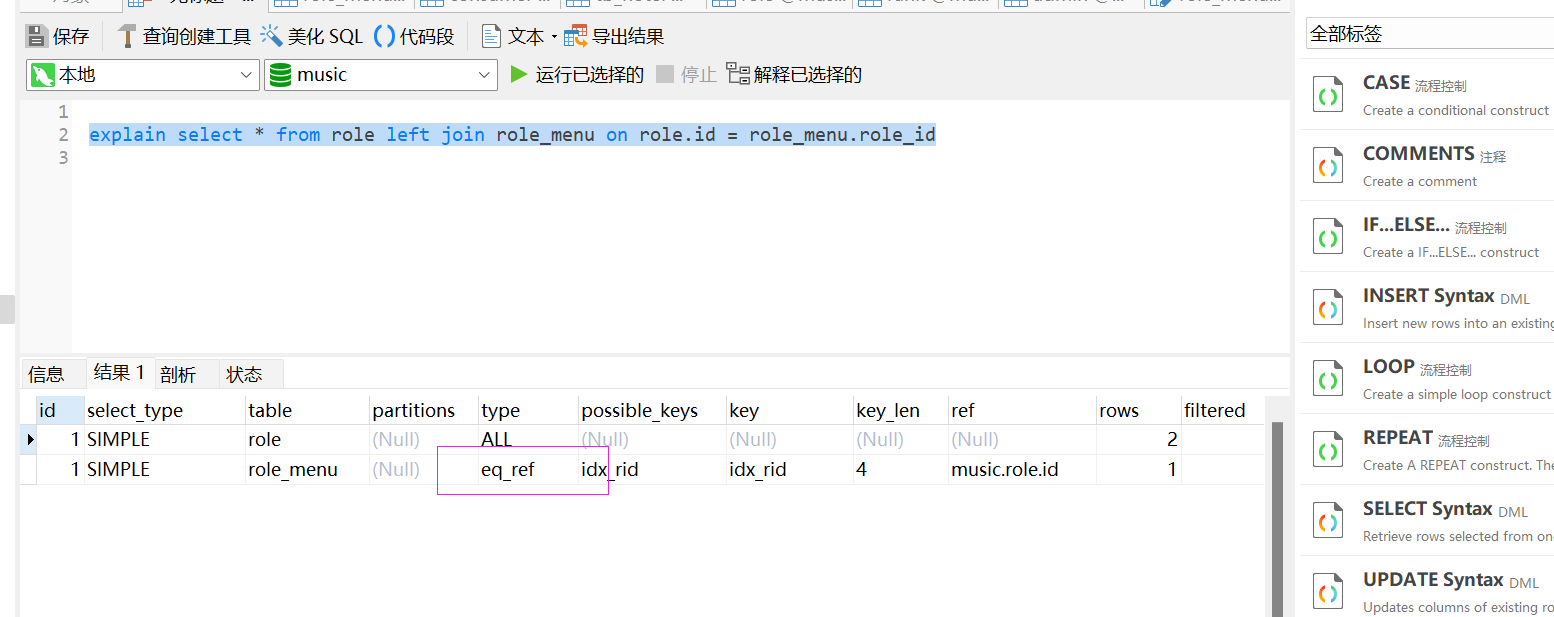
Task: Click 导出结果 to export results
Action: 614,37
